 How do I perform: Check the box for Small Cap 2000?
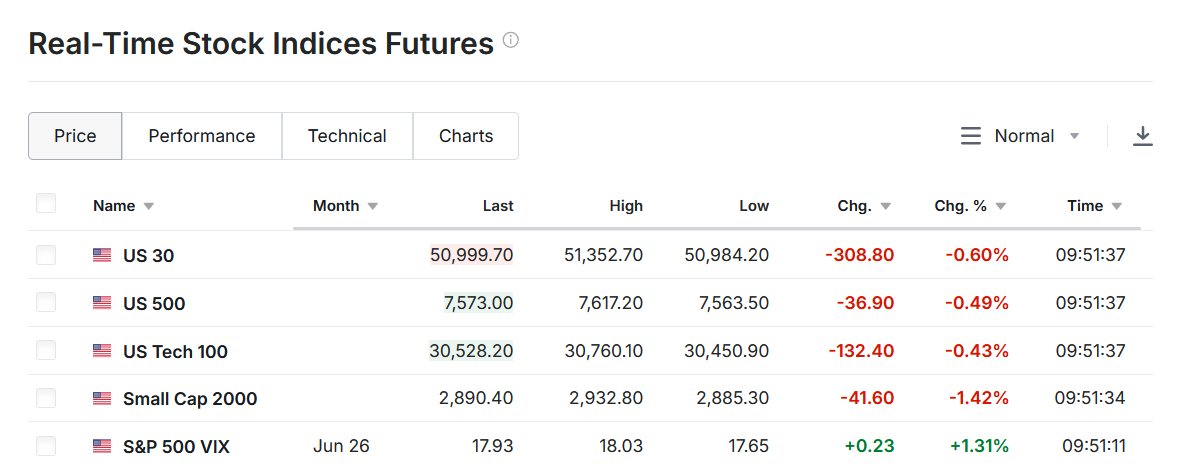click(46, 399)
